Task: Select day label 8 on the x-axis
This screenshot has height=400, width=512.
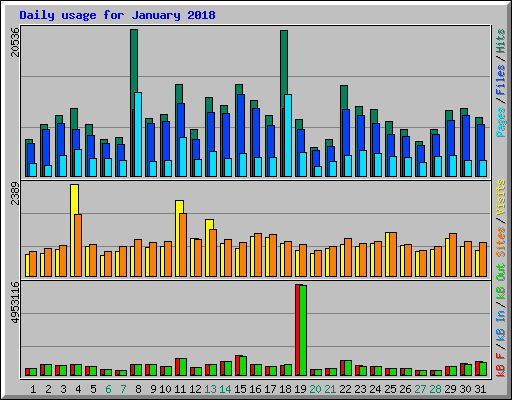Action: (138, 389)
